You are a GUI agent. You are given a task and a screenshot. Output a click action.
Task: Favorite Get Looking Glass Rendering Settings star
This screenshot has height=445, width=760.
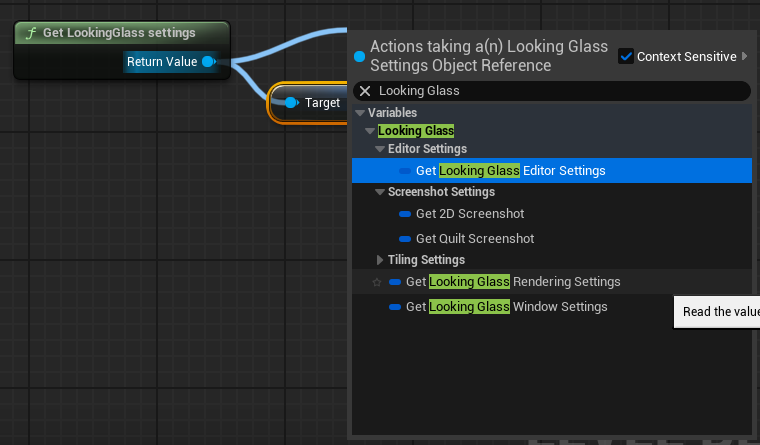(x=377, y=282)
